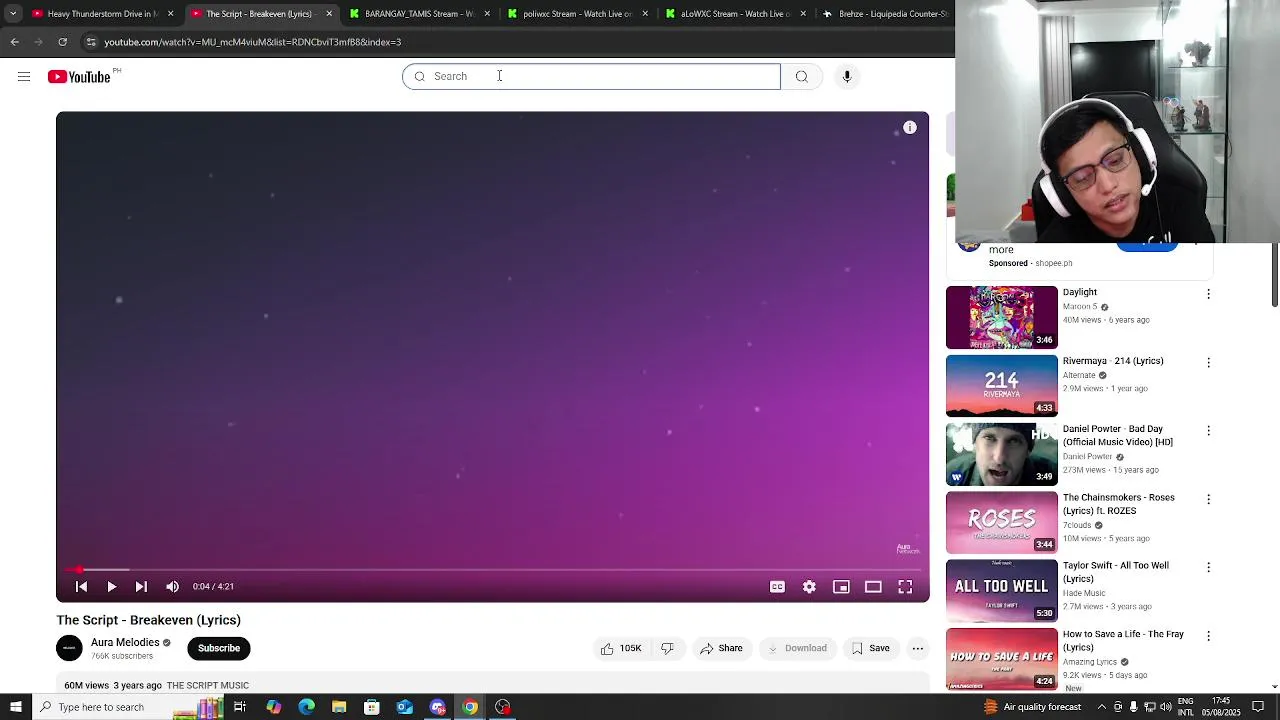Play Daniel Powter Bad Day video title
This screenshot has width=1280, height=720.
1118,436
